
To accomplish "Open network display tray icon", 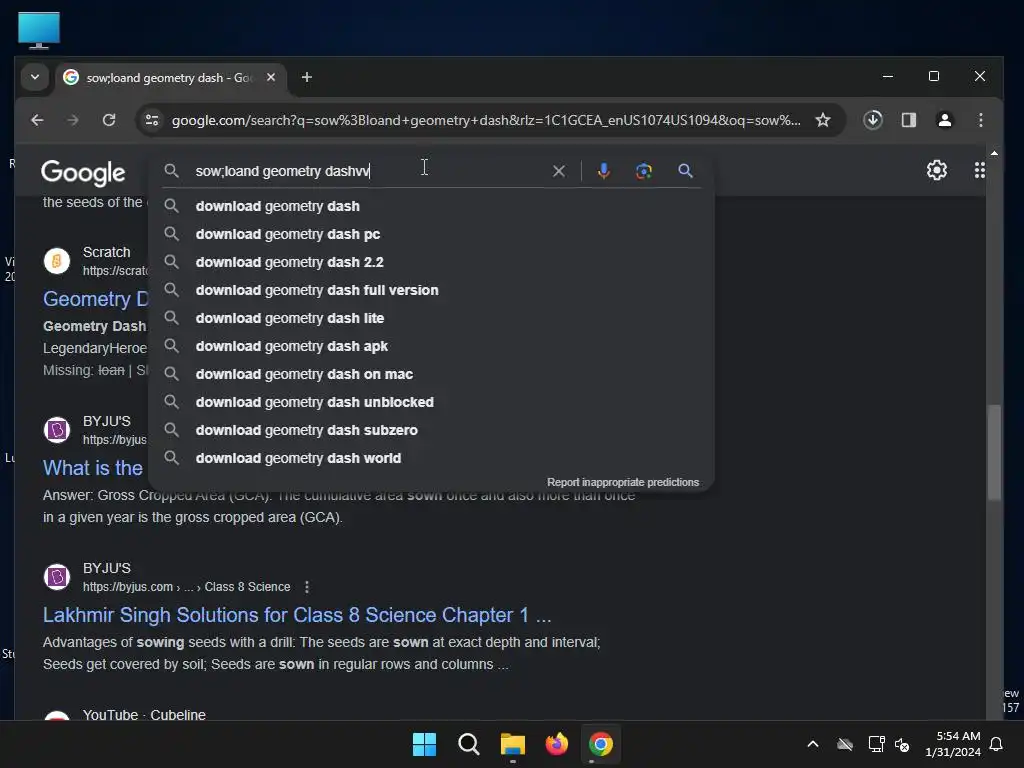I will tap(876, 744).
